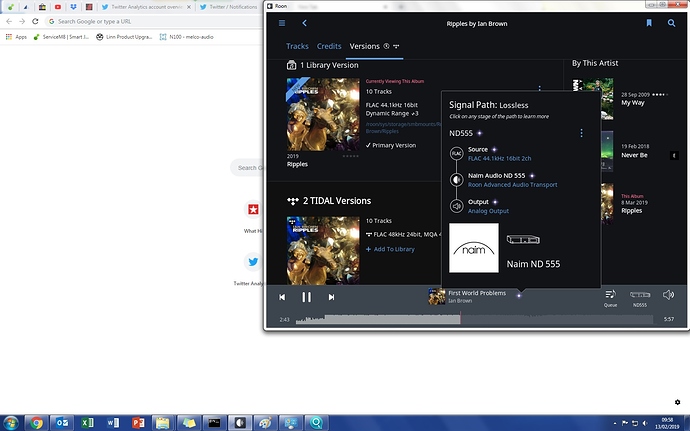The height and width of the screenshot is (431, 690).
Task: Open the Twitter shortcut tile in Chrome
Action: click(253, 262)
